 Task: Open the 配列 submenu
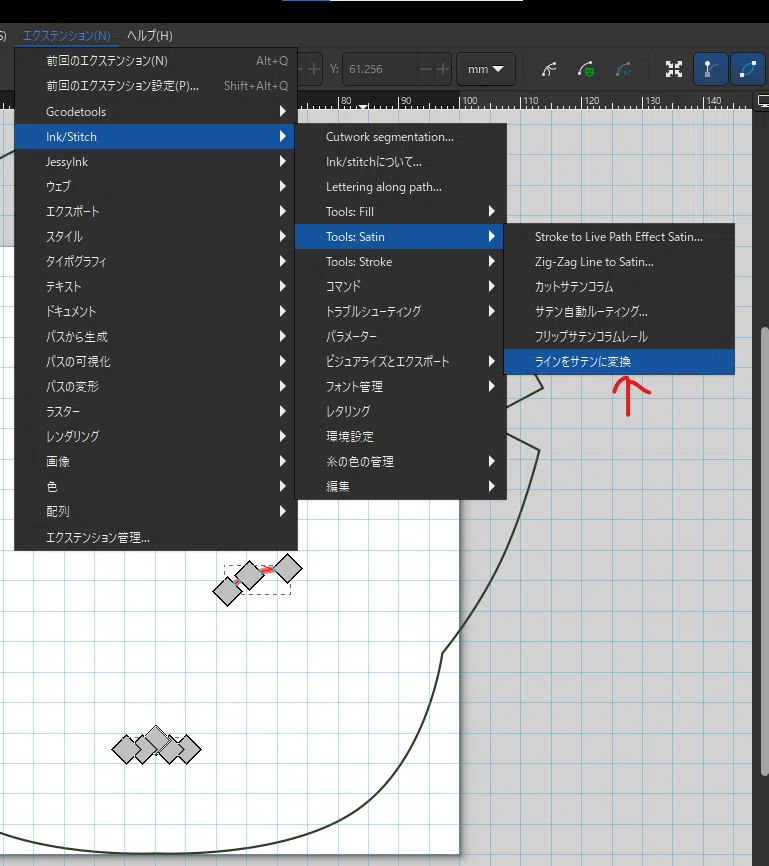click(x=156, y=511)
